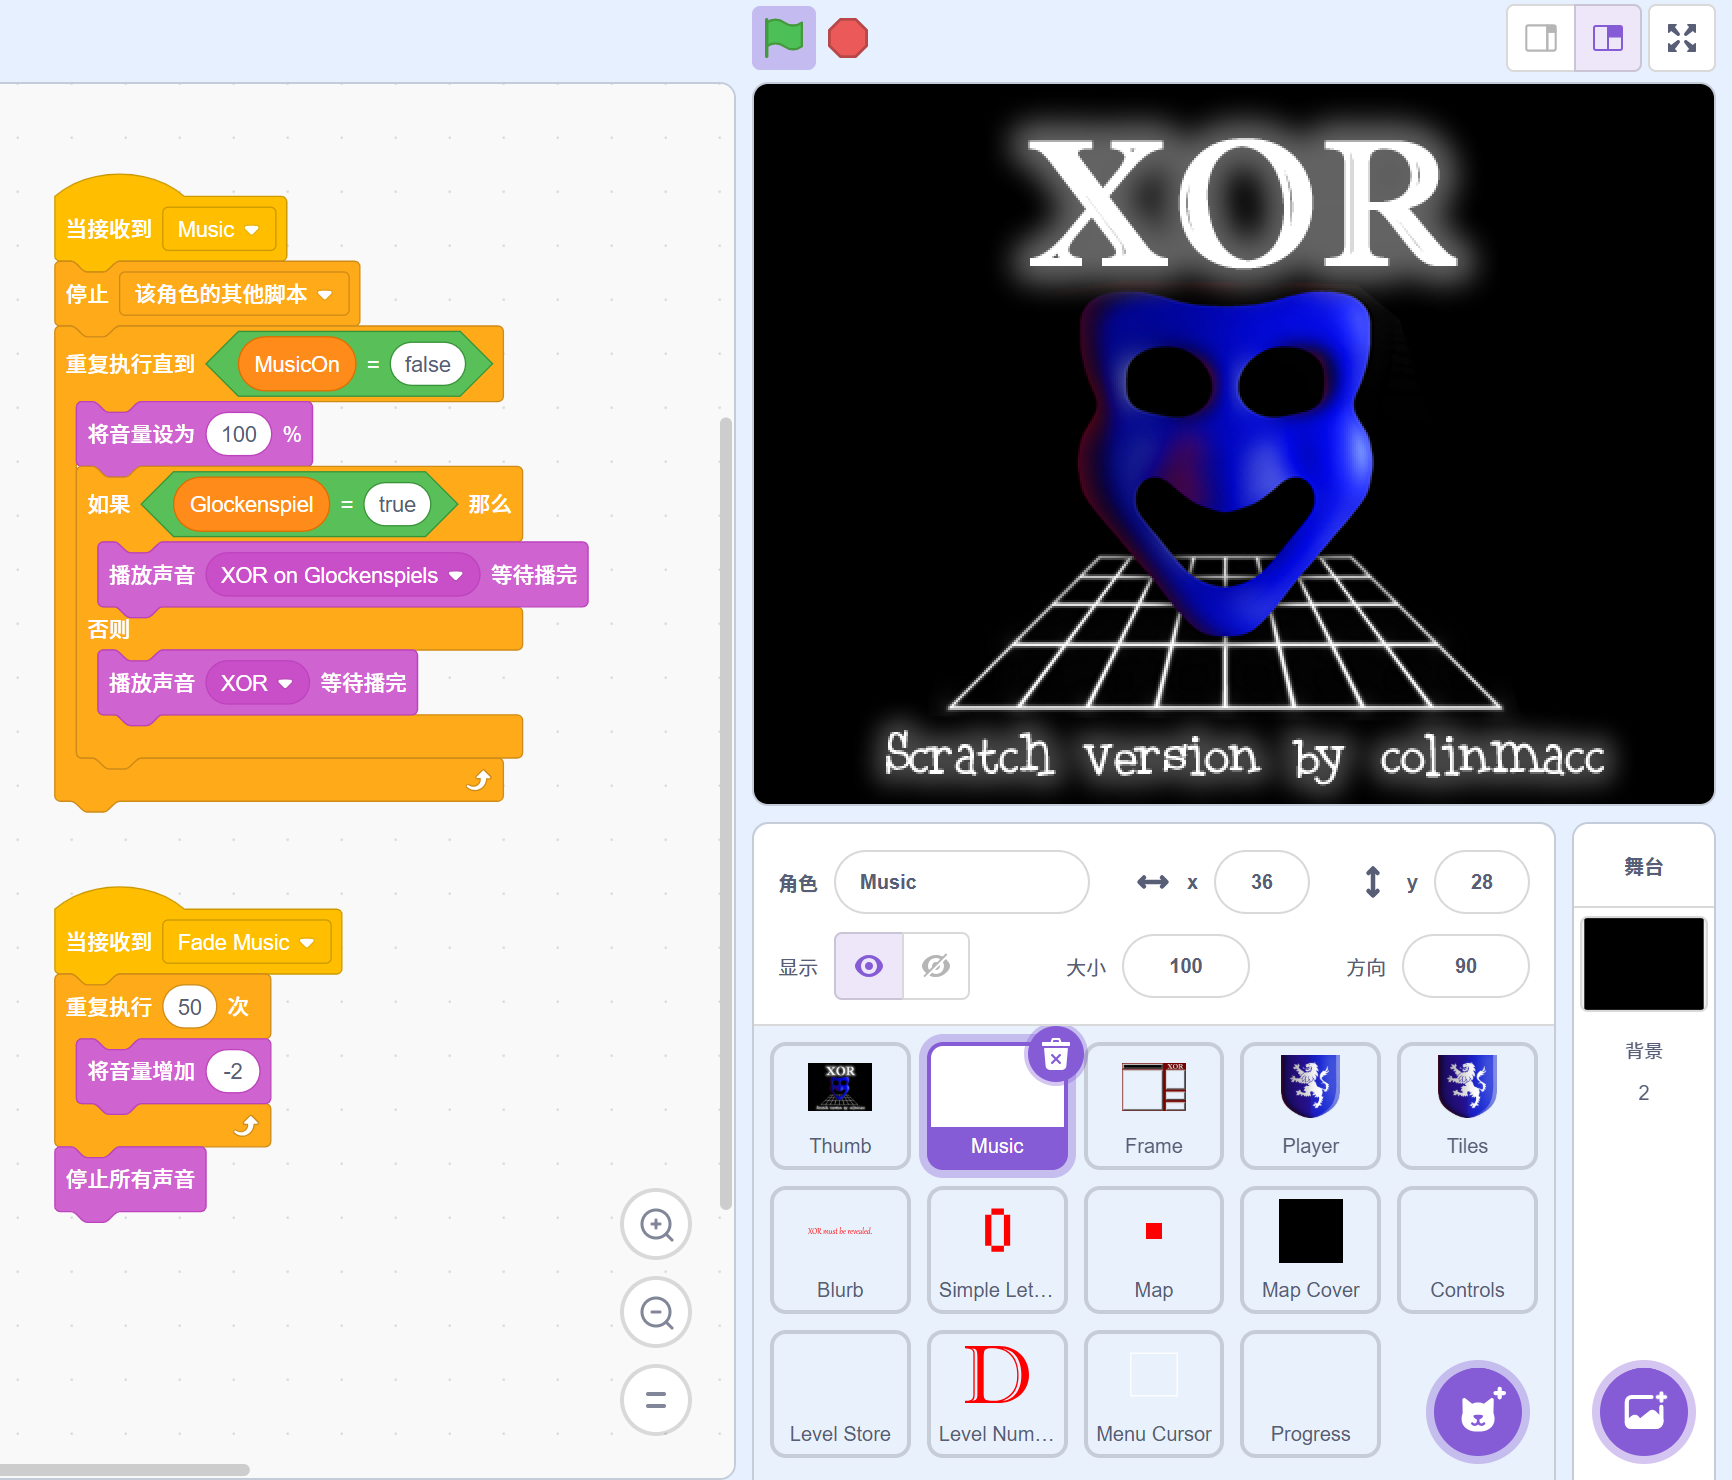Add a new sprite with the cat button
1732x1480 pixels.
1477,1412
